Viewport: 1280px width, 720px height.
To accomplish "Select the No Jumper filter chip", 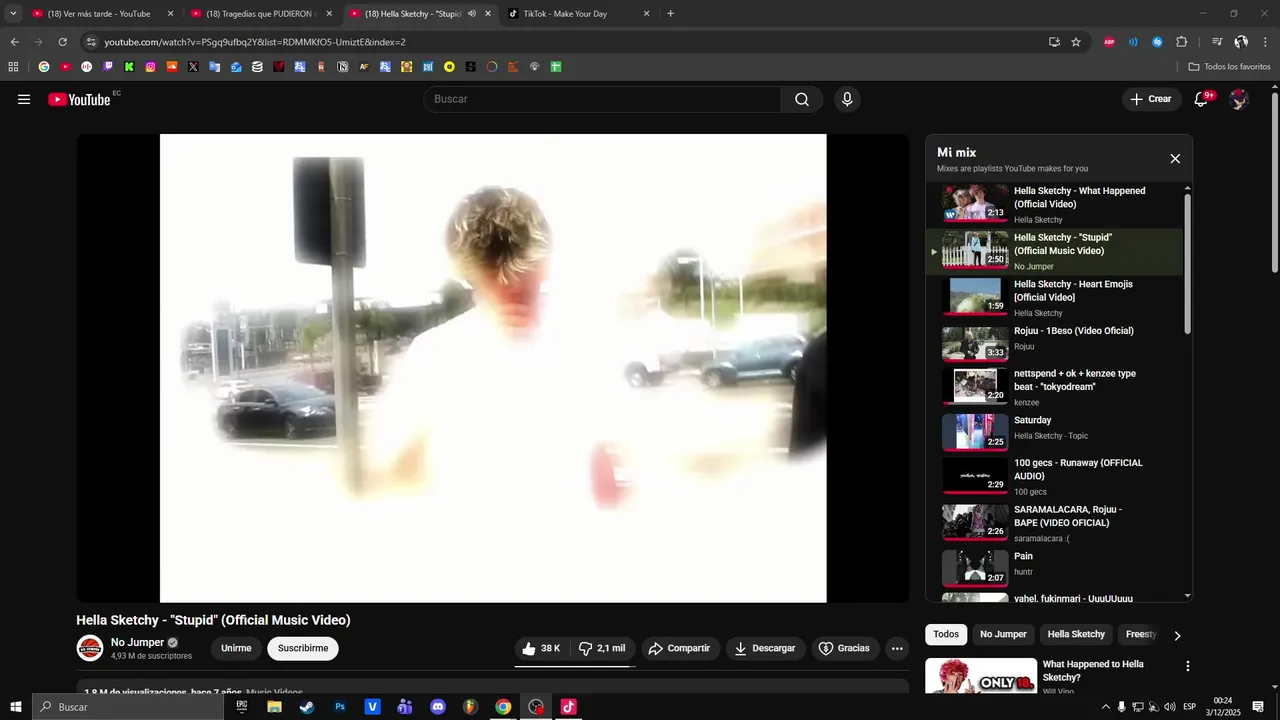I will pyautogui.click(x=1003, y=634).
